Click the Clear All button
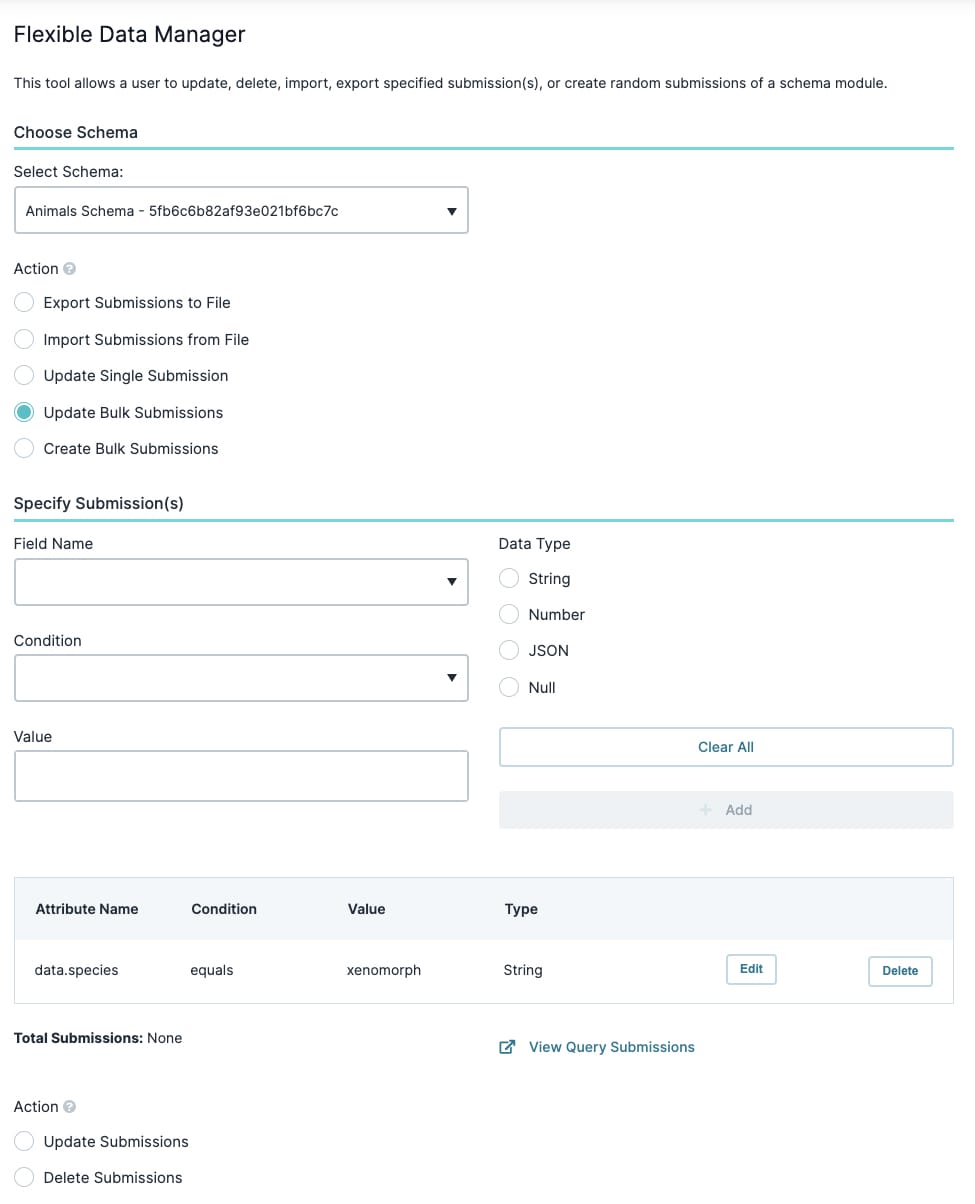 pos(726,747)
